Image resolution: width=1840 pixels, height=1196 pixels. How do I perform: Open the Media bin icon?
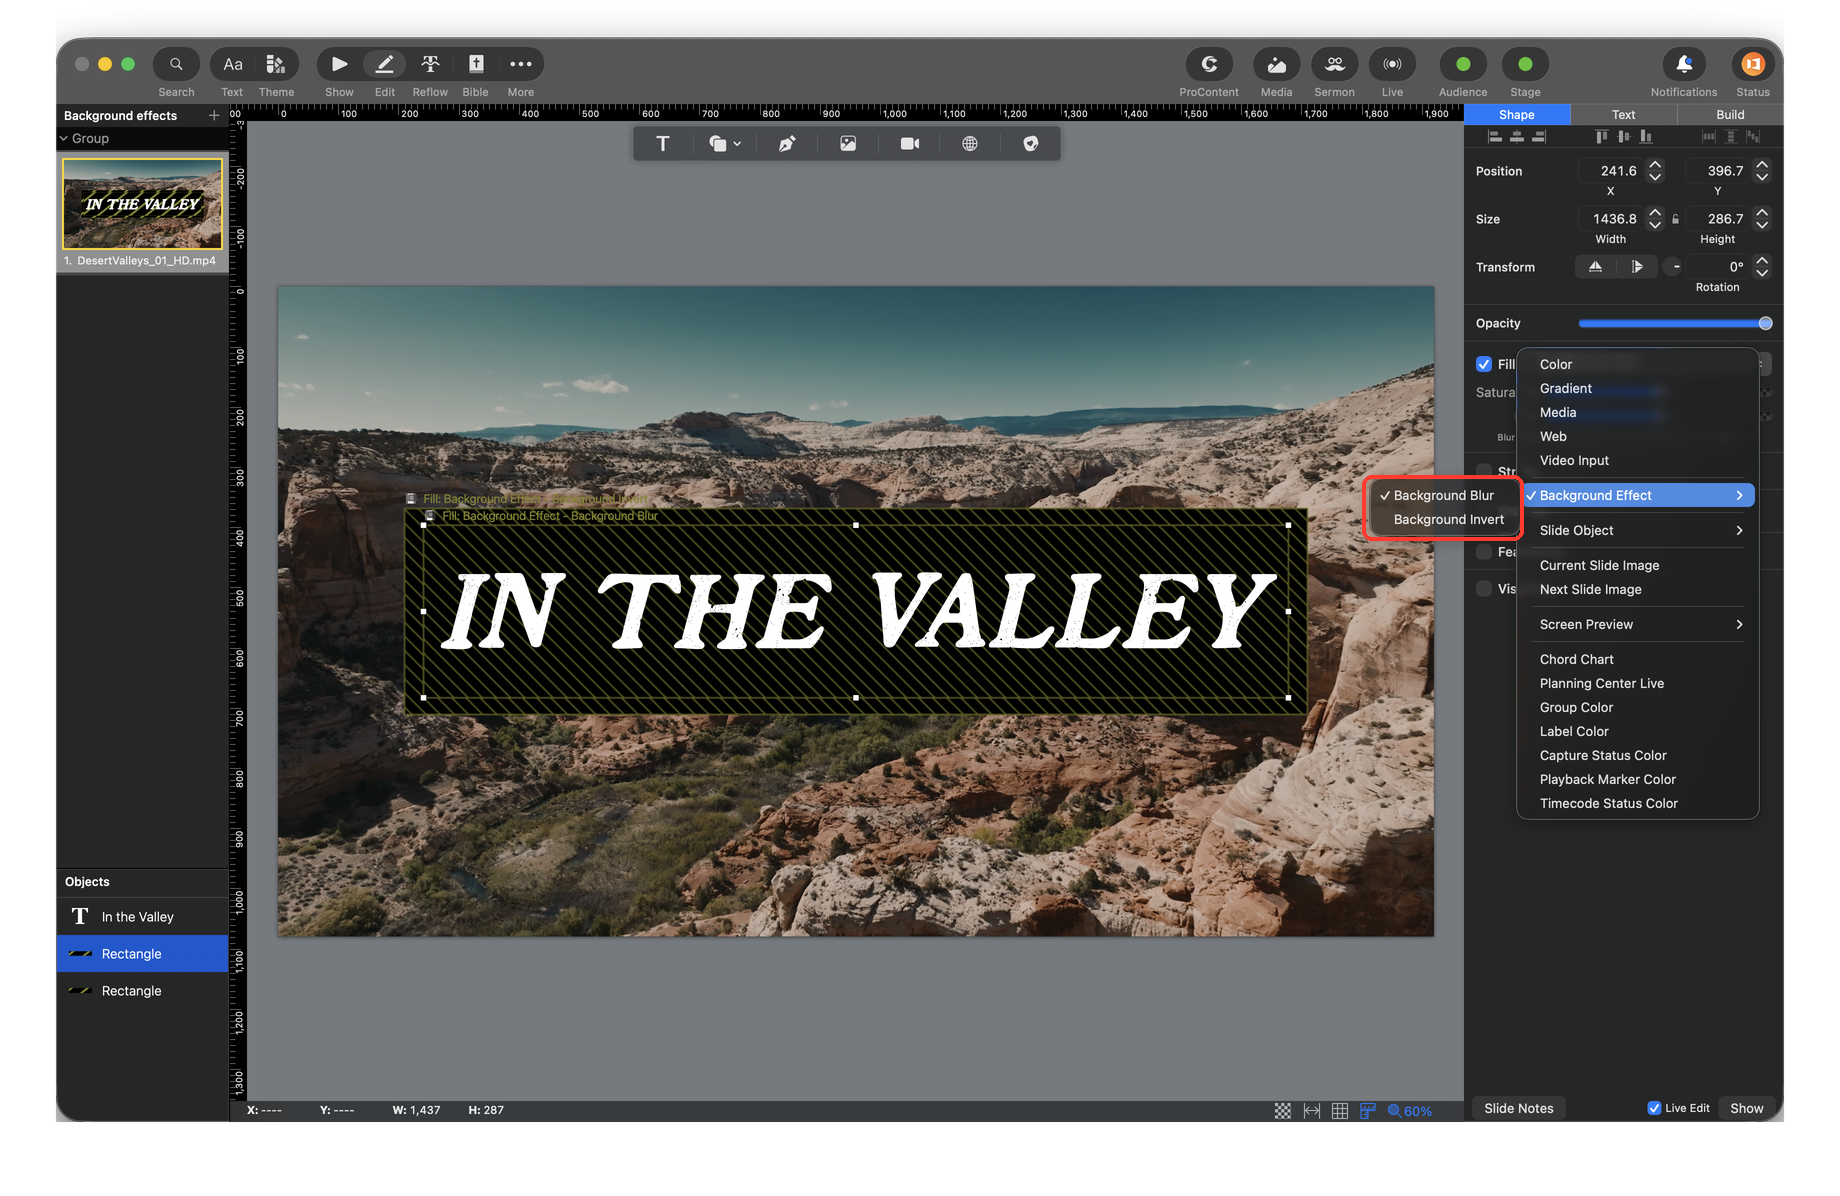[x=1276, y=64]
